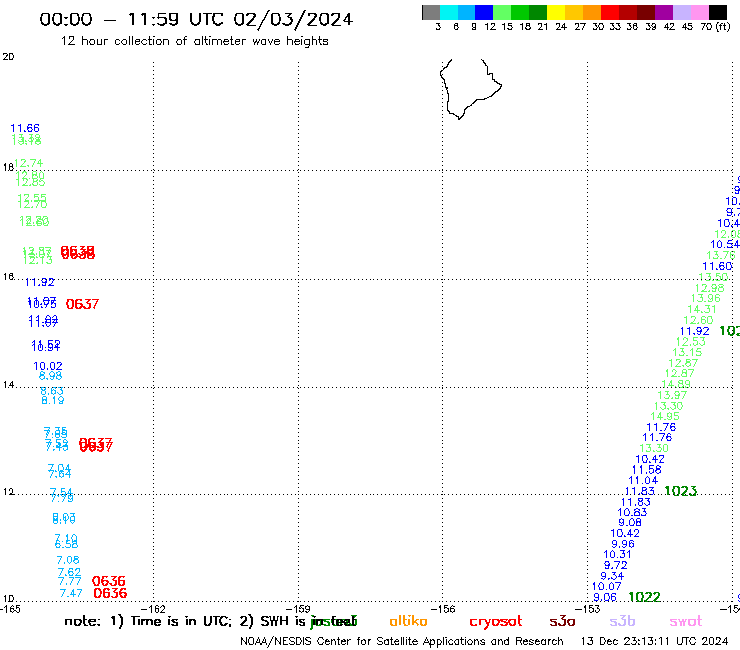This screenshot has height=650, width=740.
Task: Click the '1022' time stamp in green
Action: [644, 597]
